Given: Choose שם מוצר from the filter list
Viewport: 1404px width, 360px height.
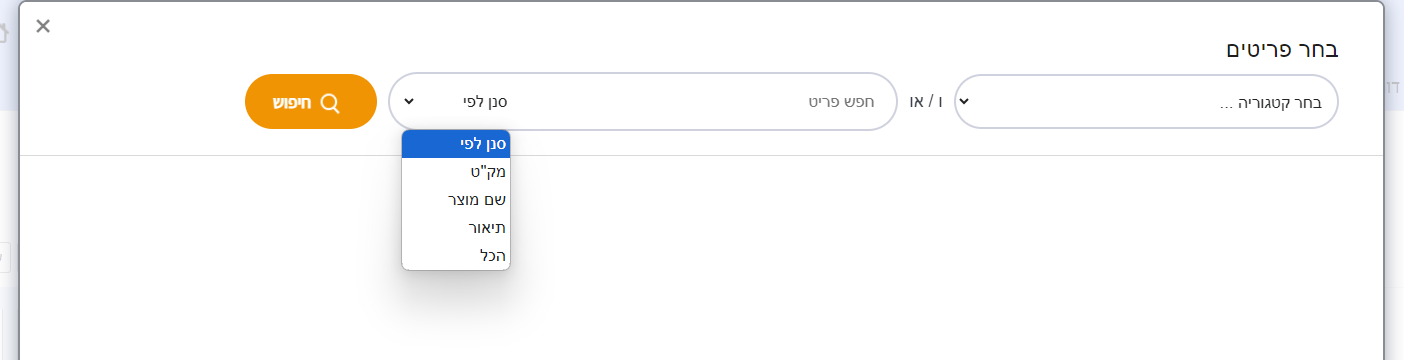Looking at the screenshot, I should (x=456, y=200).
